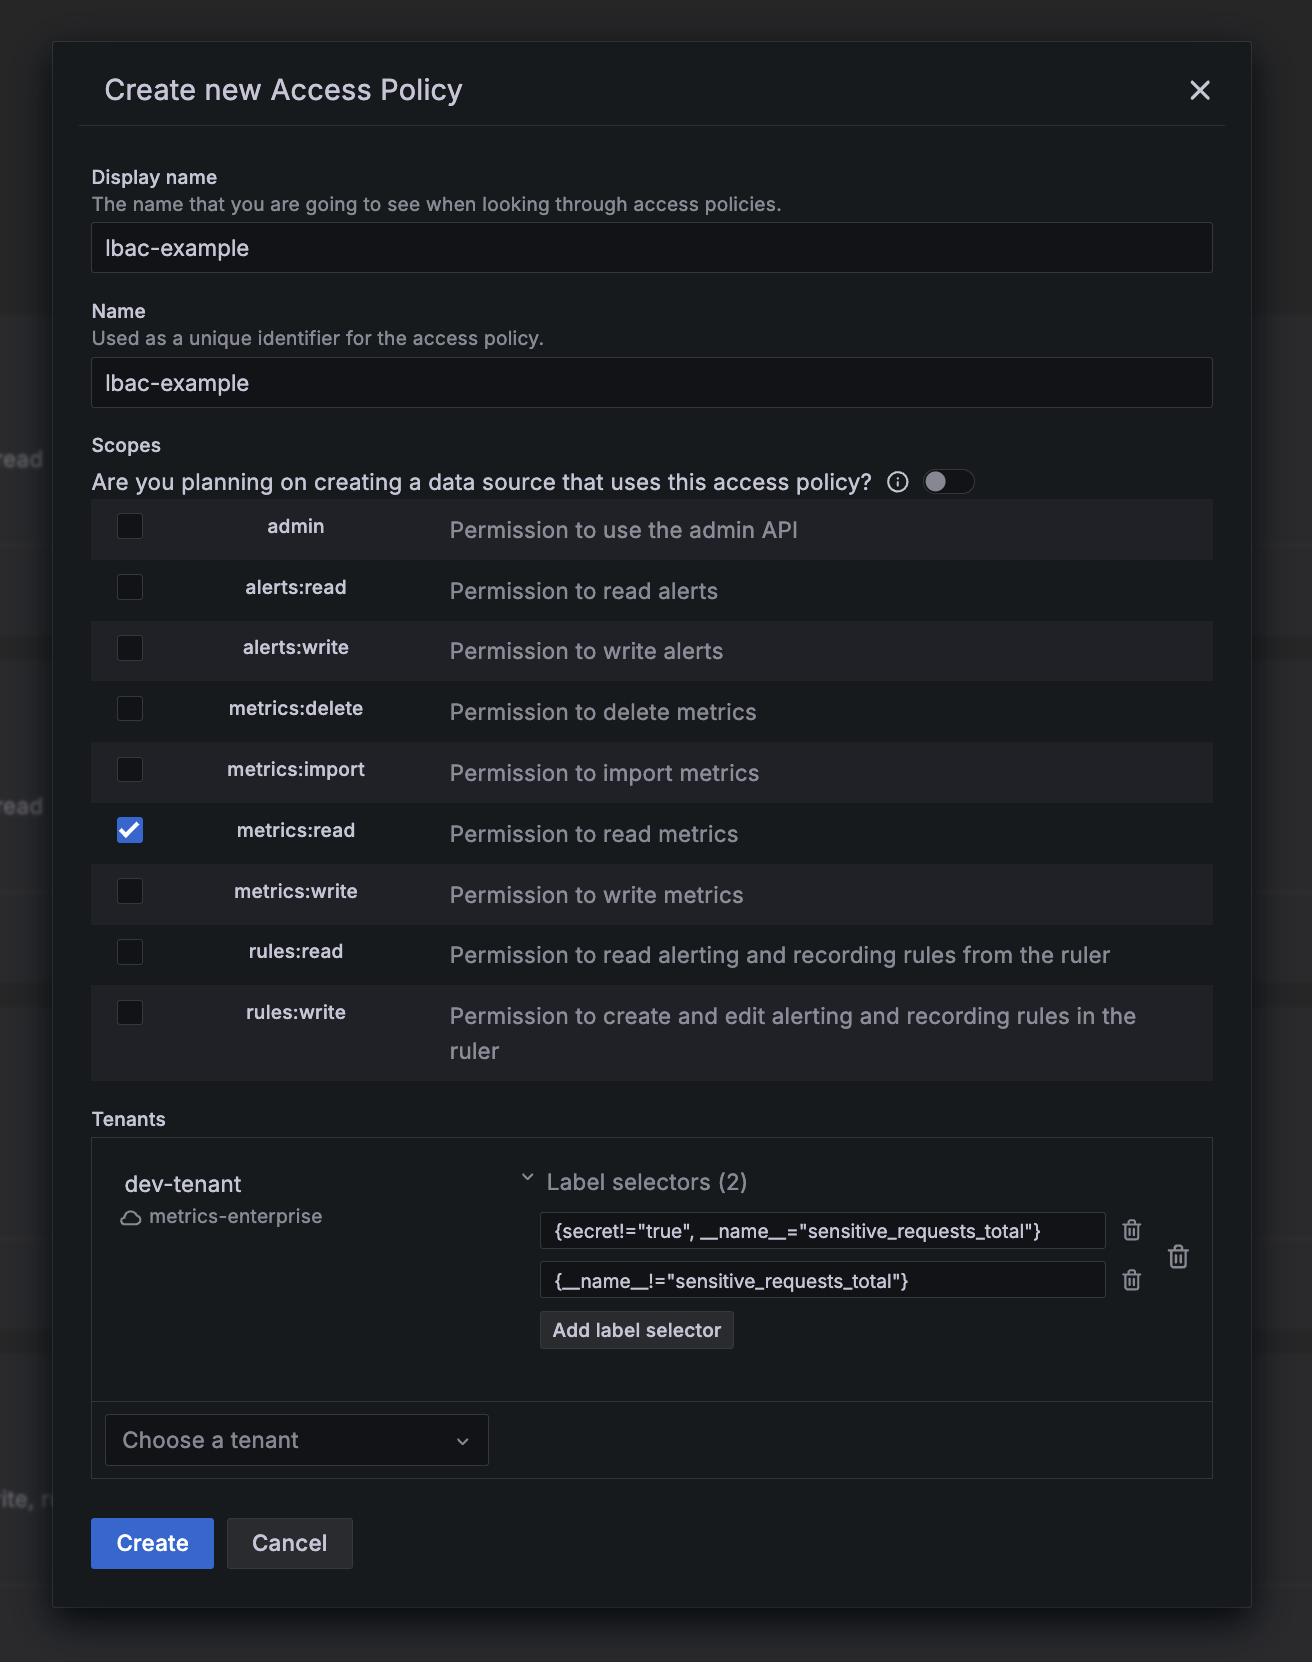Screen dimensions: 1312x1662
Task: Click the metrics-enterprise cloud icon
Action: coord(131,1217)
